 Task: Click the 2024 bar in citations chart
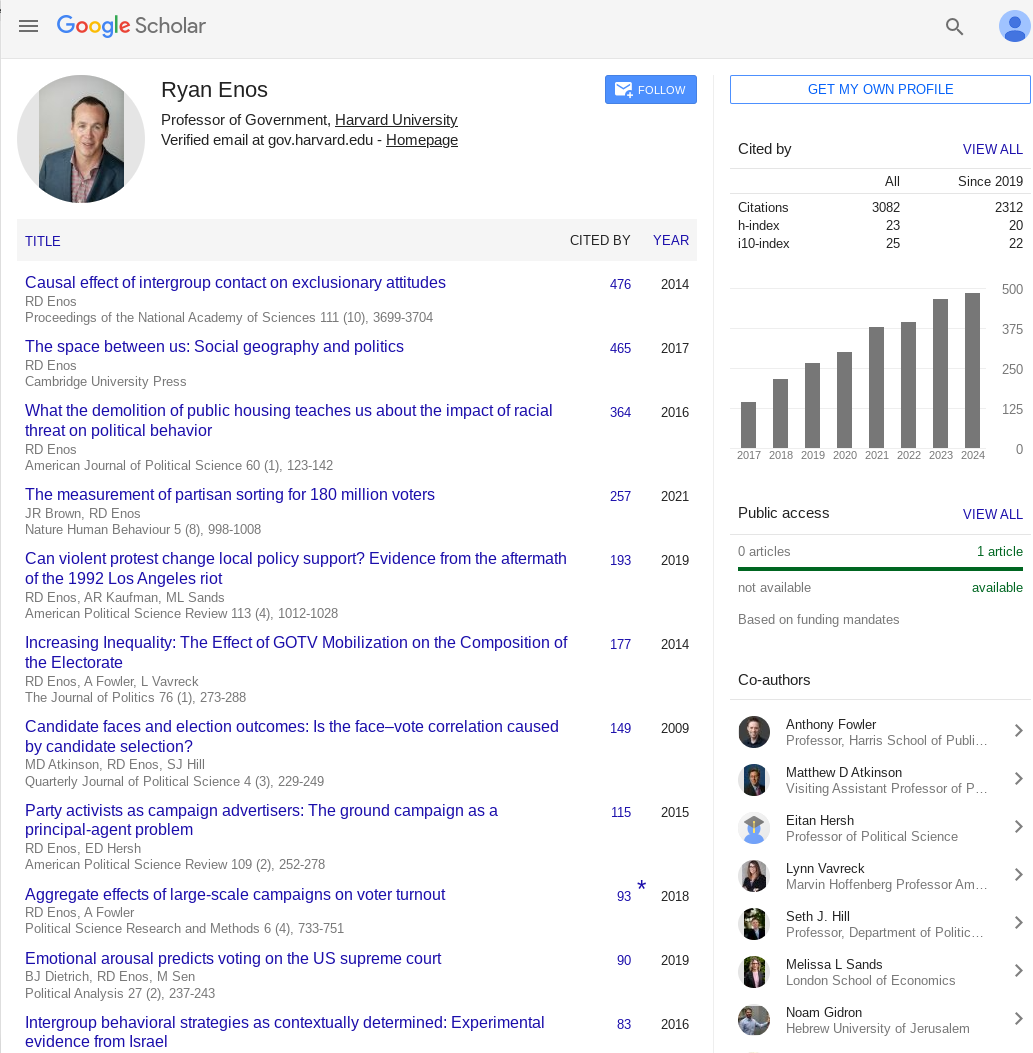pyautogui.click(x=972, y=370)
